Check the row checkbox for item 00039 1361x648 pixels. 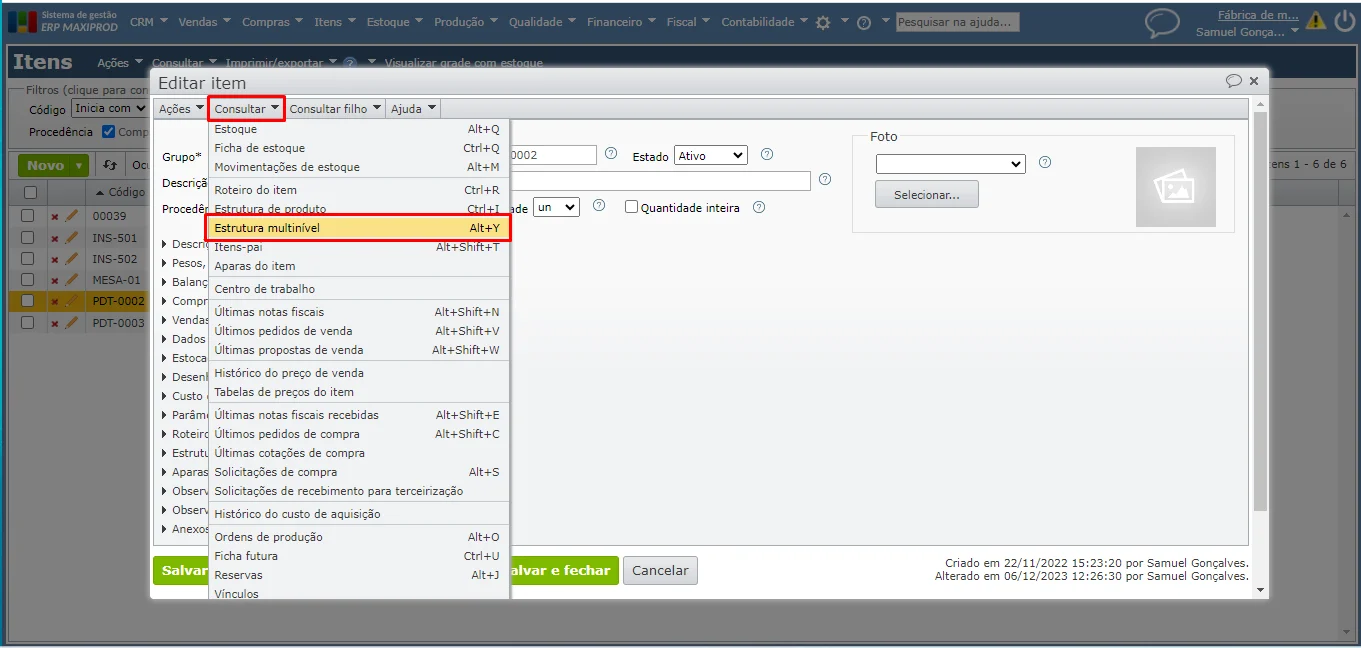[28, 216]
